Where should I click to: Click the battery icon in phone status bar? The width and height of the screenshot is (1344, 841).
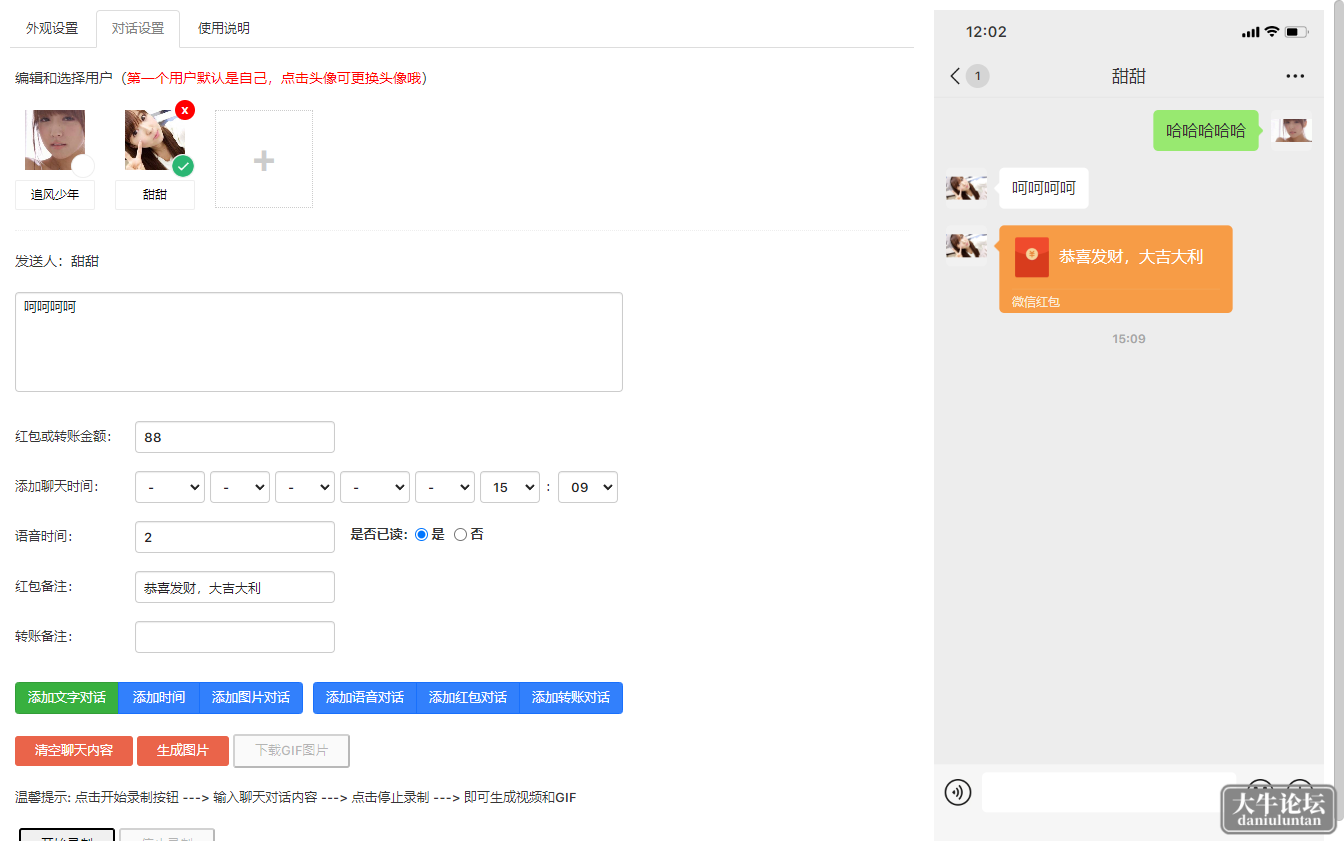(1297, 32)
